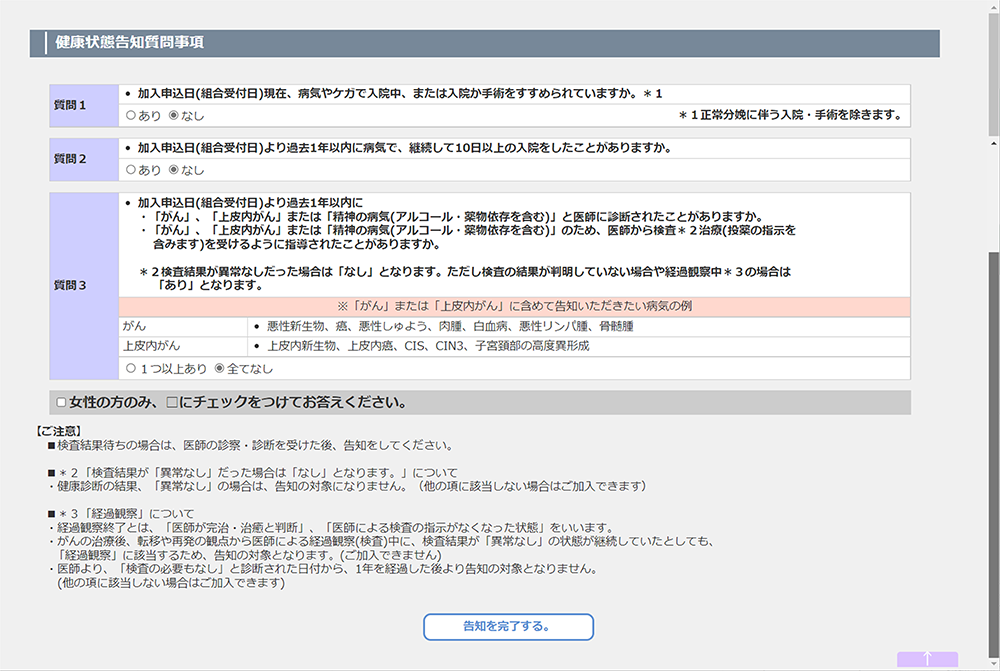
Task: Click the scrollbar down arrow
Action: pyautogui.click(x=991, y=663)
